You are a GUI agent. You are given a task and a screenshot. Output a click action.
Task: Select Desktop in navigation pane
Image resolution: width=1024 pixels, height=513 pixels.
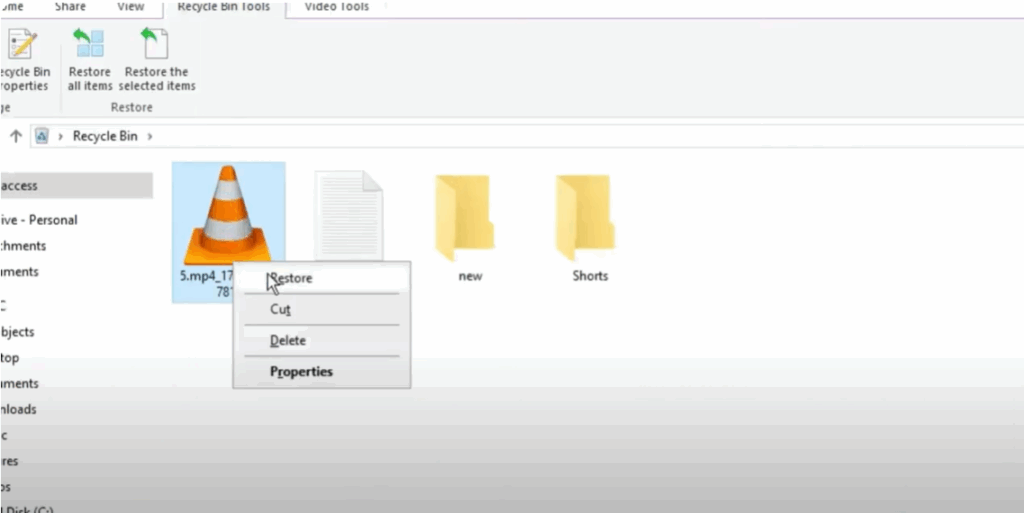10,358
